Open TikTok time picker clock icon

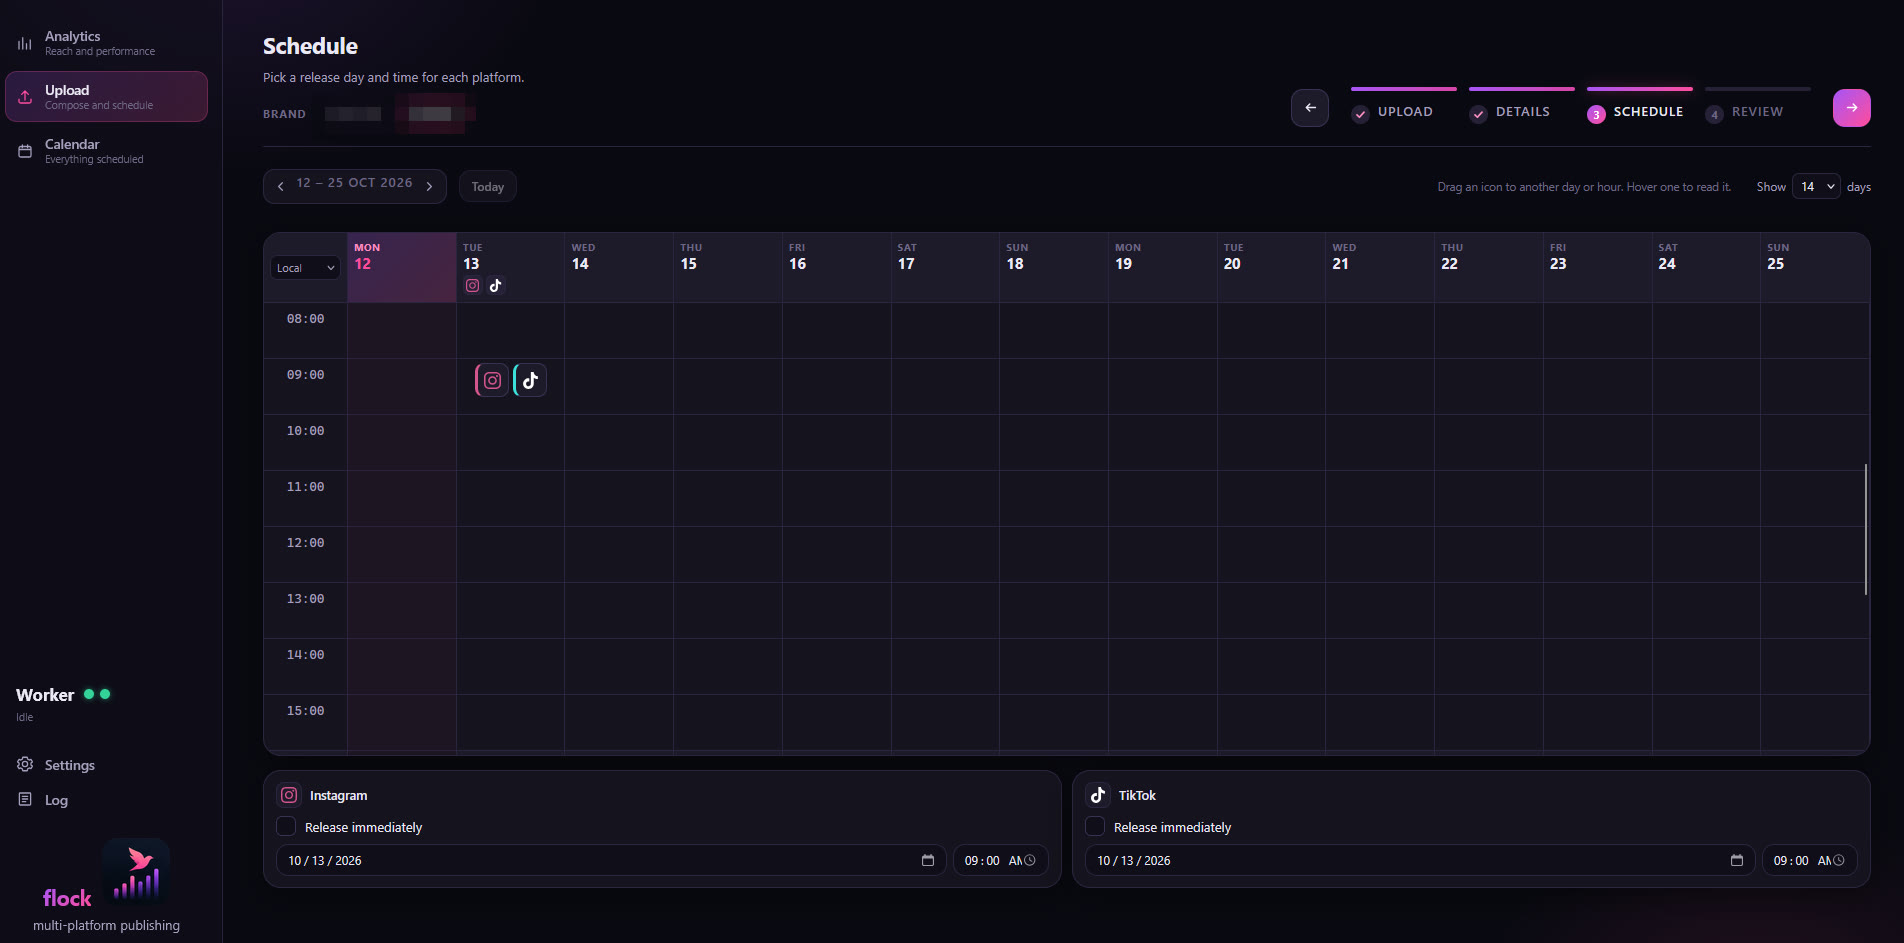click(1839, 860)
